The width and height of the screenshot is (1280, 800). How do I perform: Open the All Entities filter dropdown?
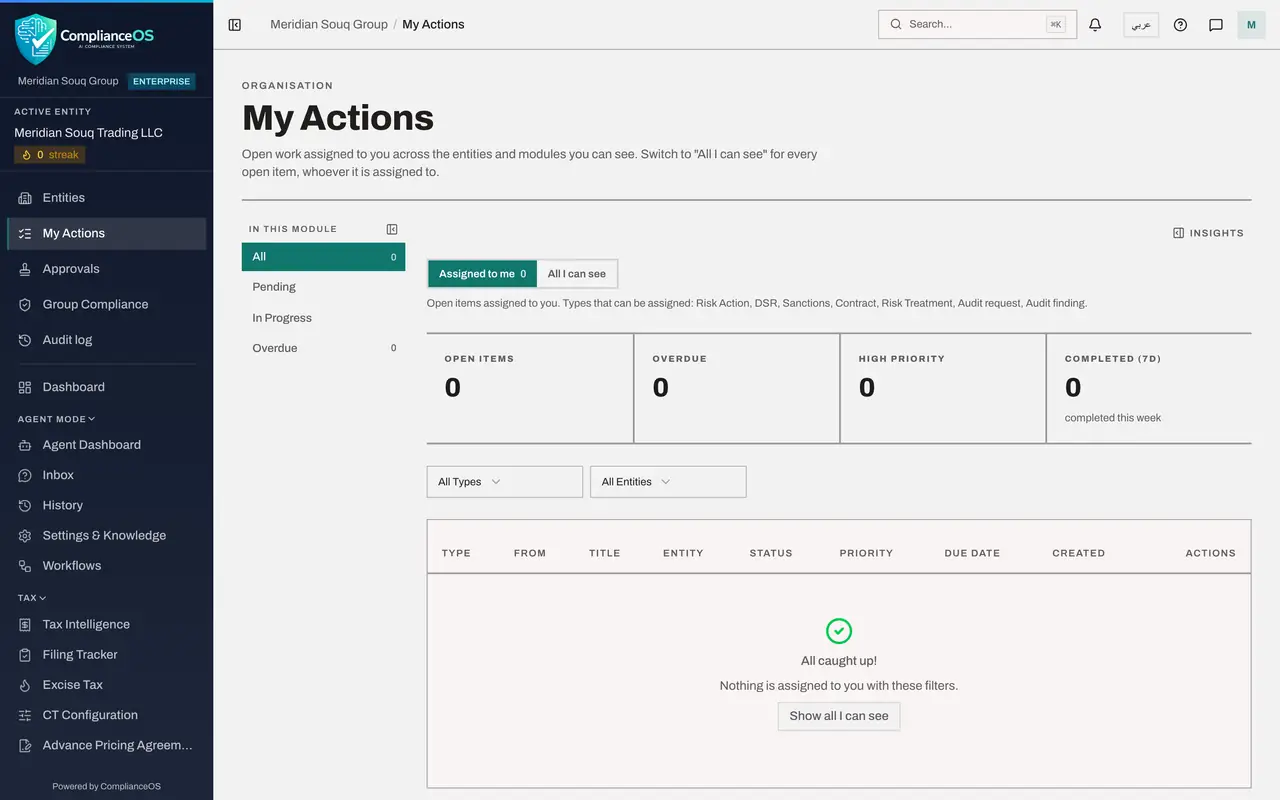point(668,482)
